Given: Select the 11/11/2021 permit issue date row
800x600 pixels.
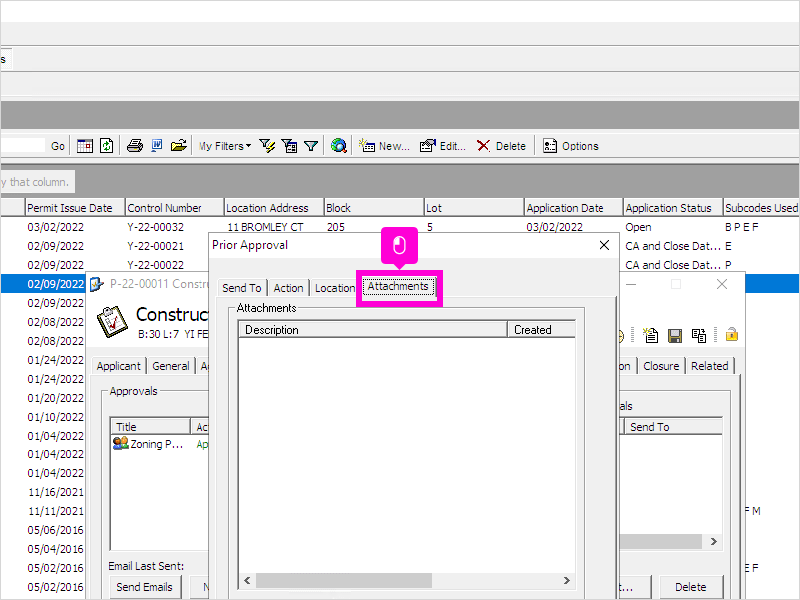Looking at the screenshot, I should coord(56,511).
